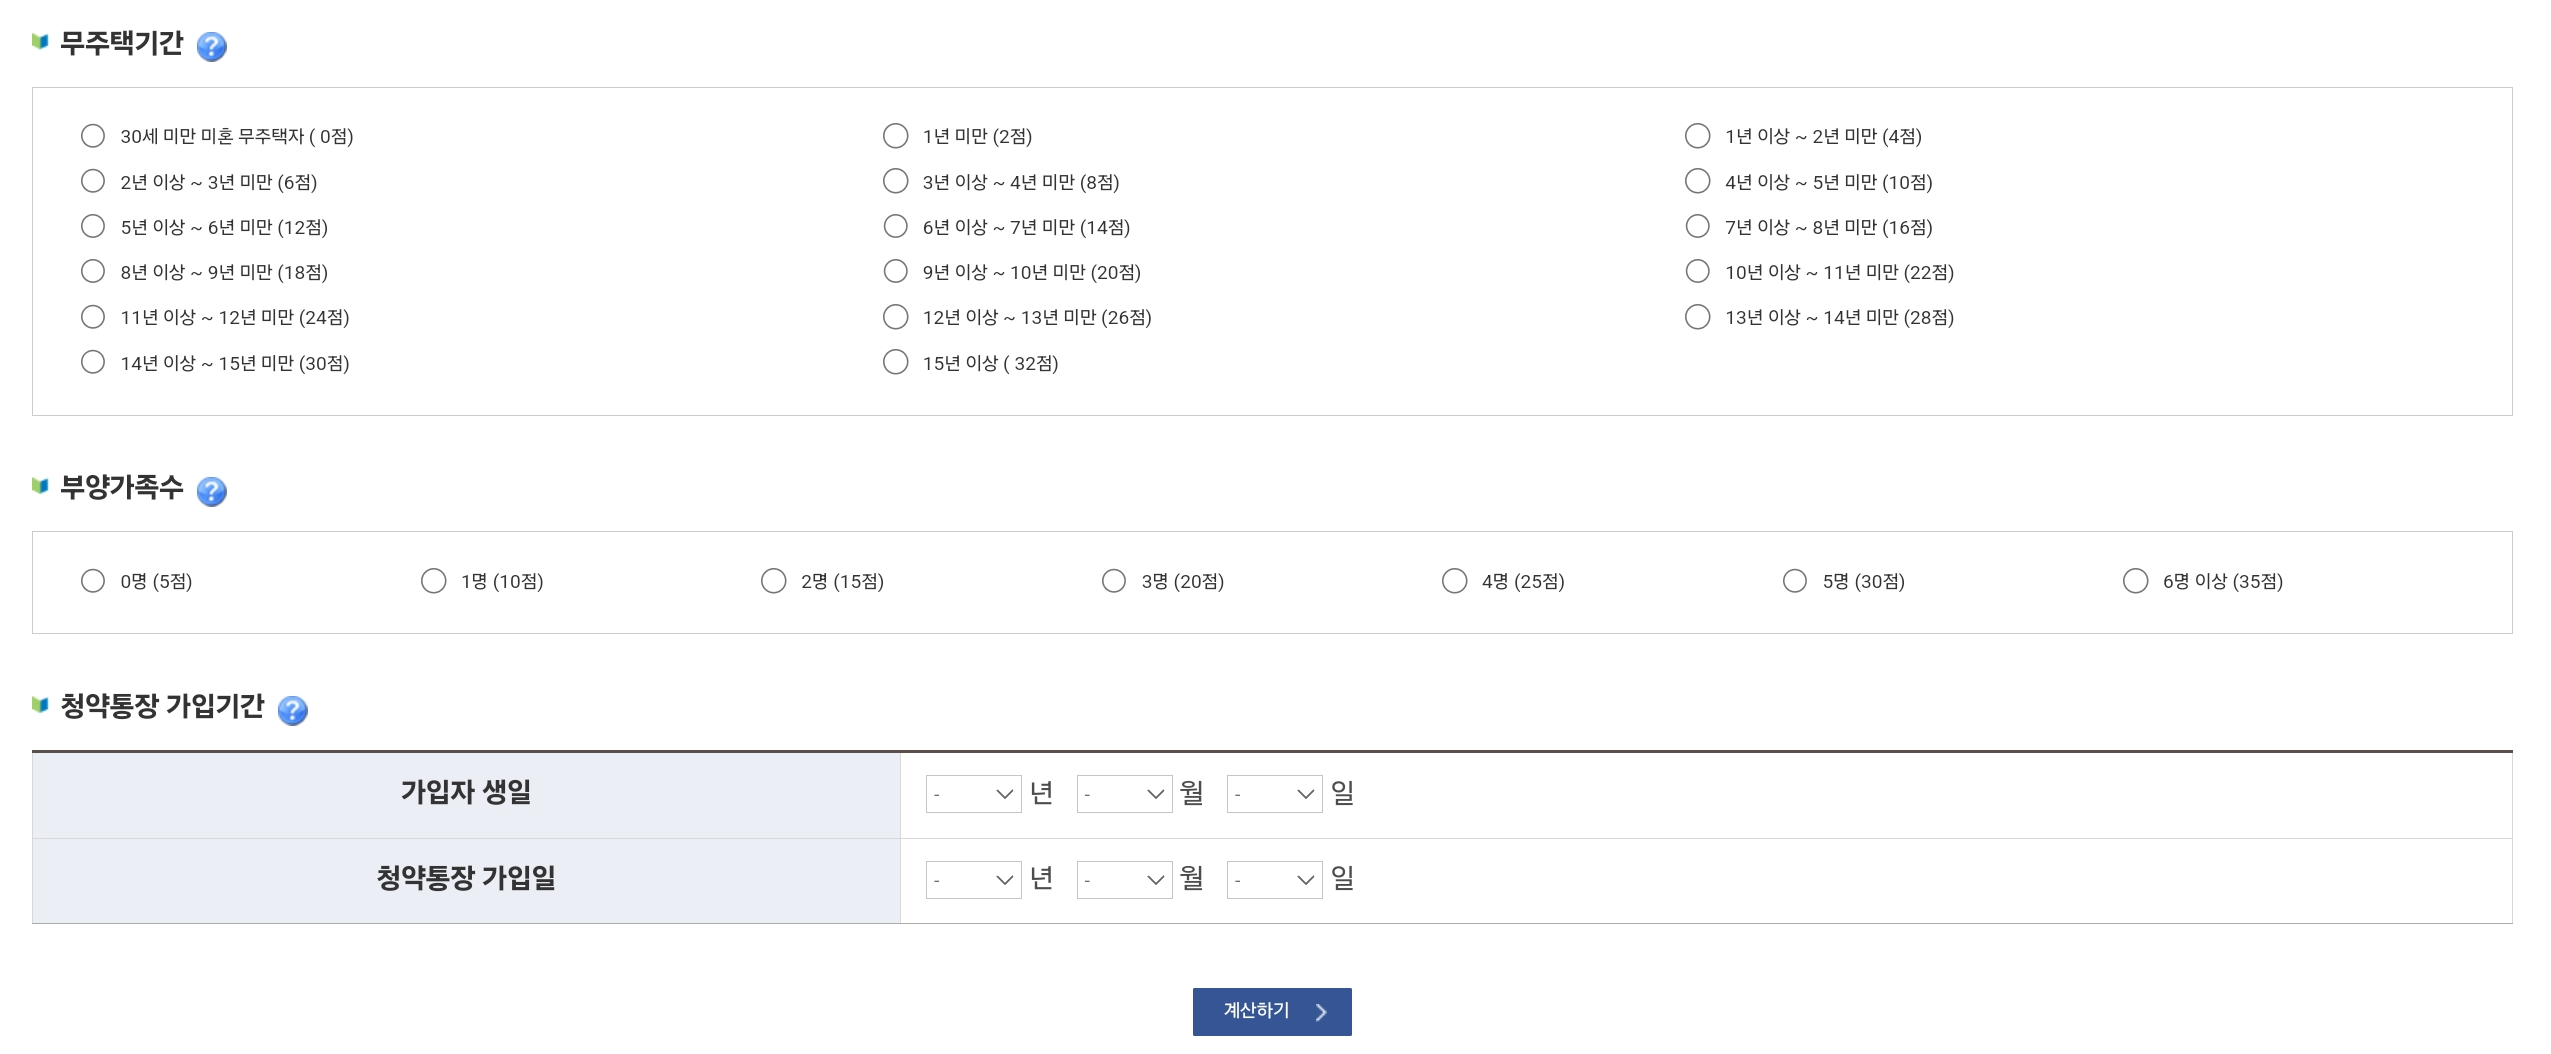Open 가입자 생일 month dropdown
The image size is (2551, 1054).
pos(1124,794)
